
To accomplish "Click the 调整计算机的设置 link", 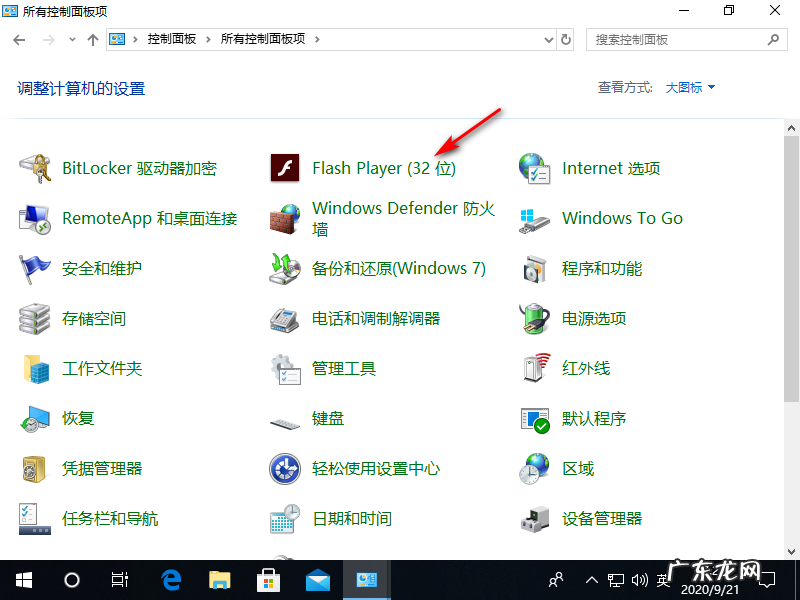I will (x=83, y=88).
